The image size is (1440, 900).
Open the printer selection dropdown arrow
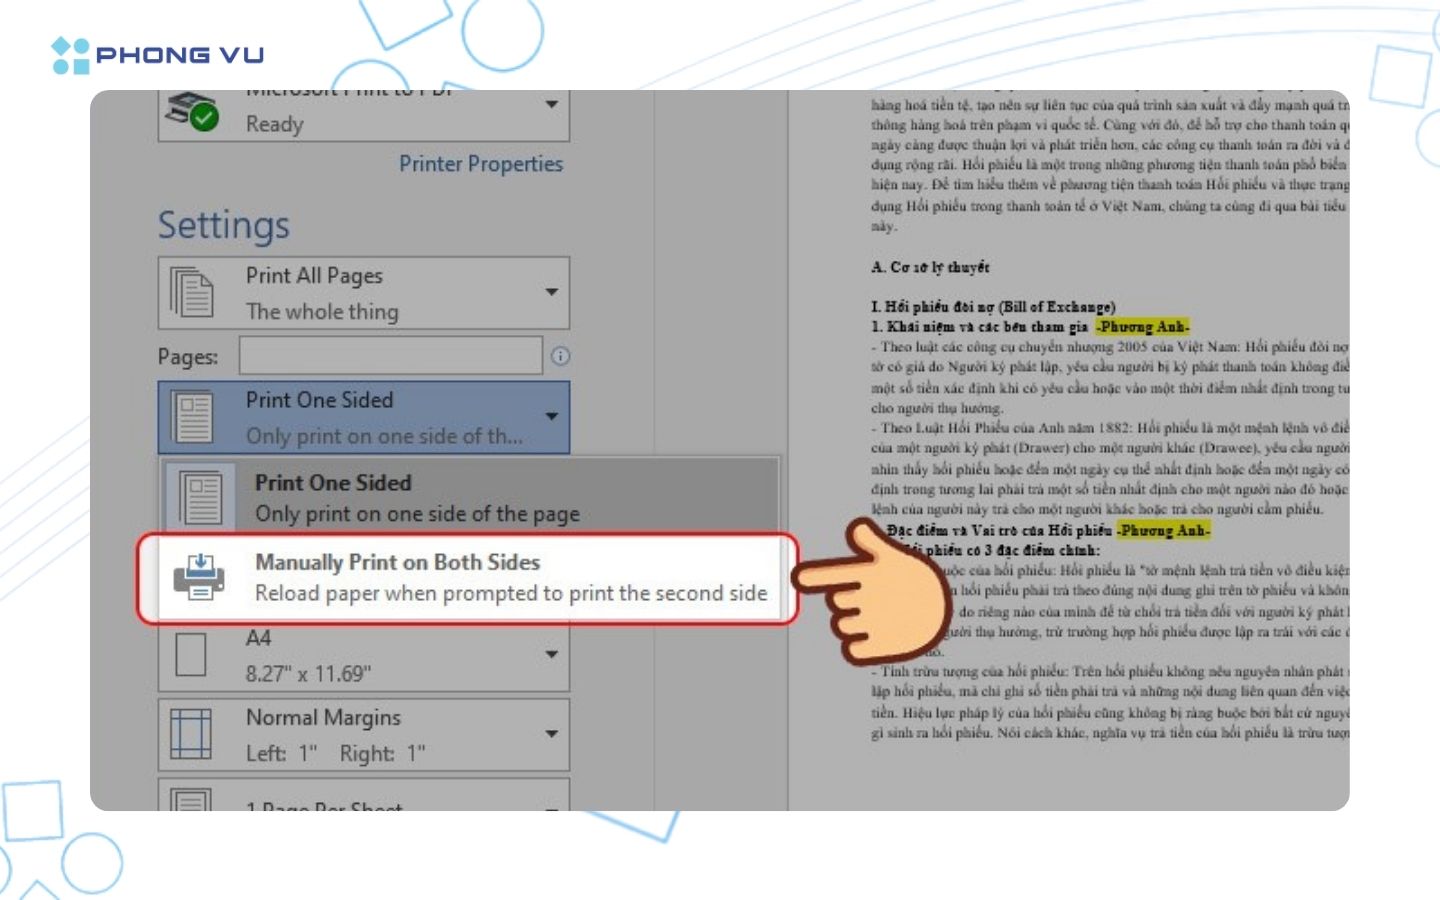coord(551,105)
